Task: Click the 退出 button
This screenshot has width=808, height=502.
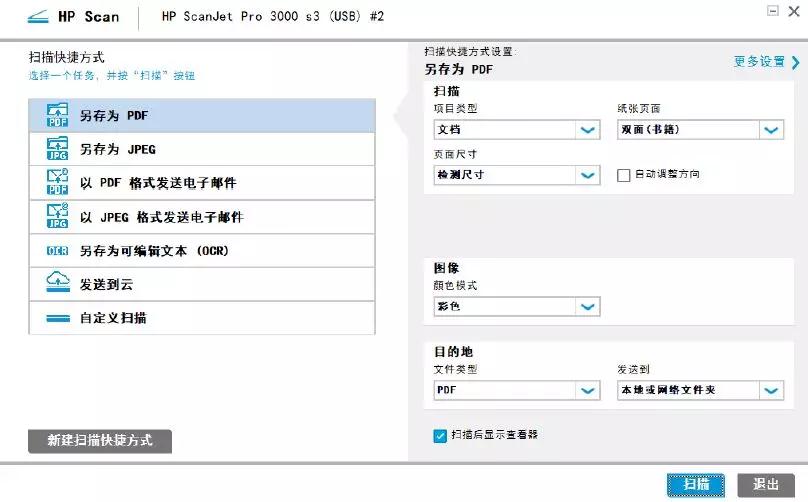Action: (766, 484)
